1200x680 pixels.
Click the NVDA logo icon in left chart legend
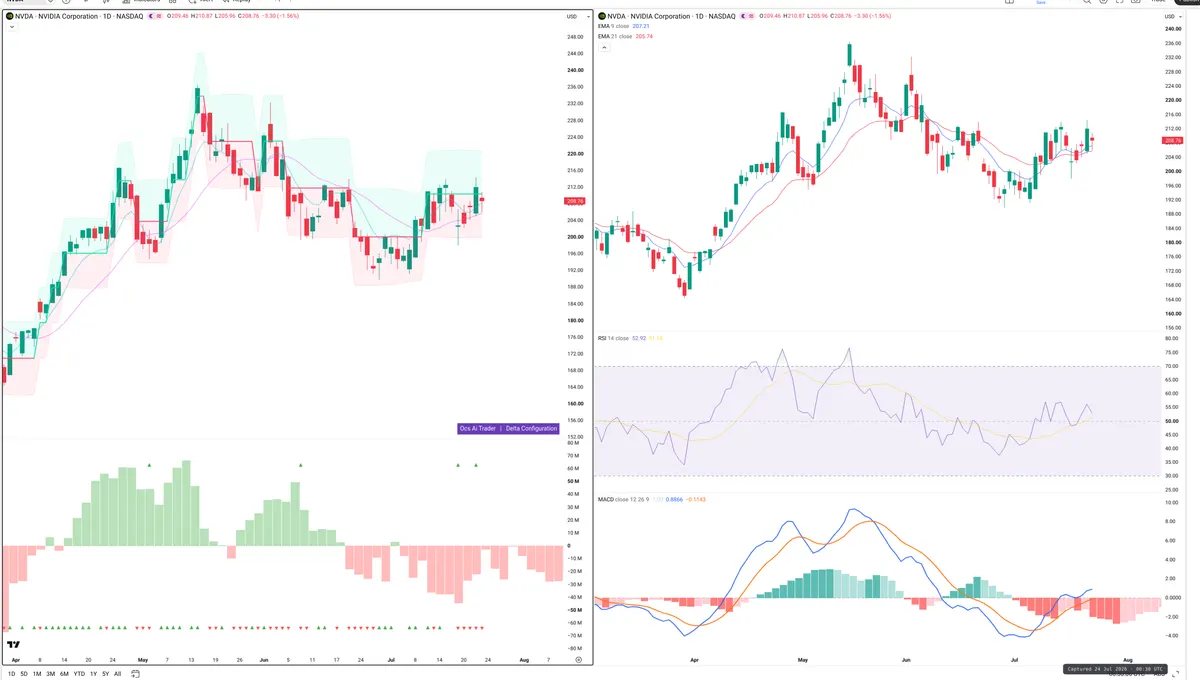click(x=10, y=16)
